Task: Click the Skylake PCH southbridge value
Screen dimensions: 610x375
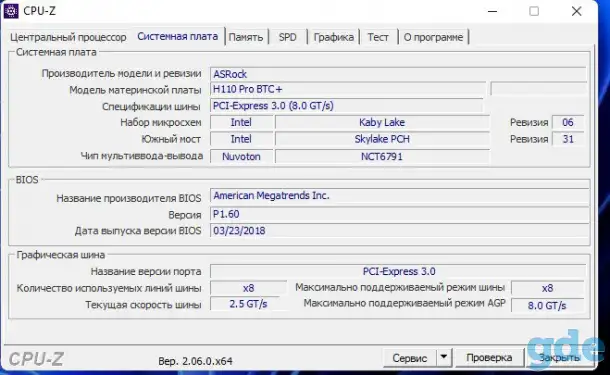Action: tap(382, 139)
